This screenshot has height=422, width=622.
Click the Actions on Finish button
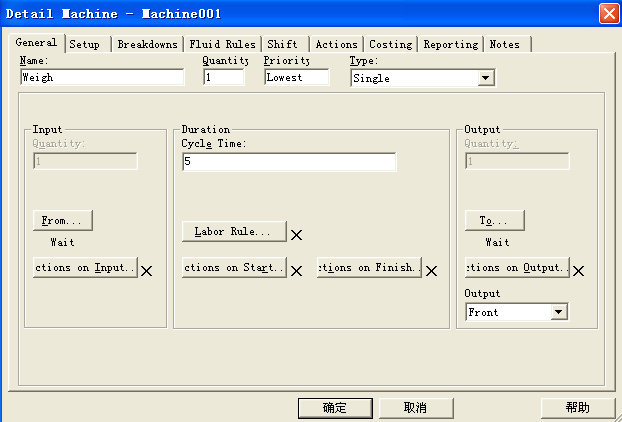coord(369,268)
